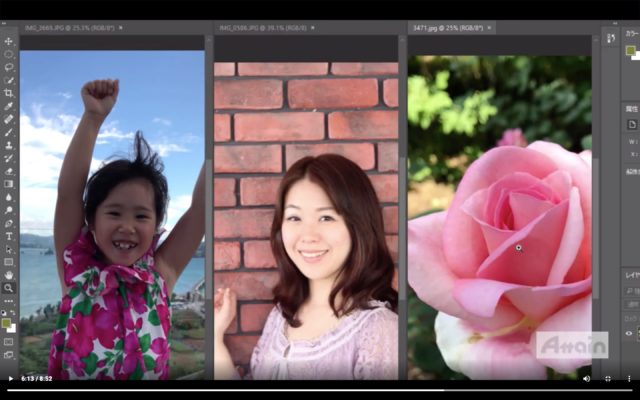This screenshot has width=640, height=400.
Task: Click the layer search filter field
Action: click(x=632, y=291)
